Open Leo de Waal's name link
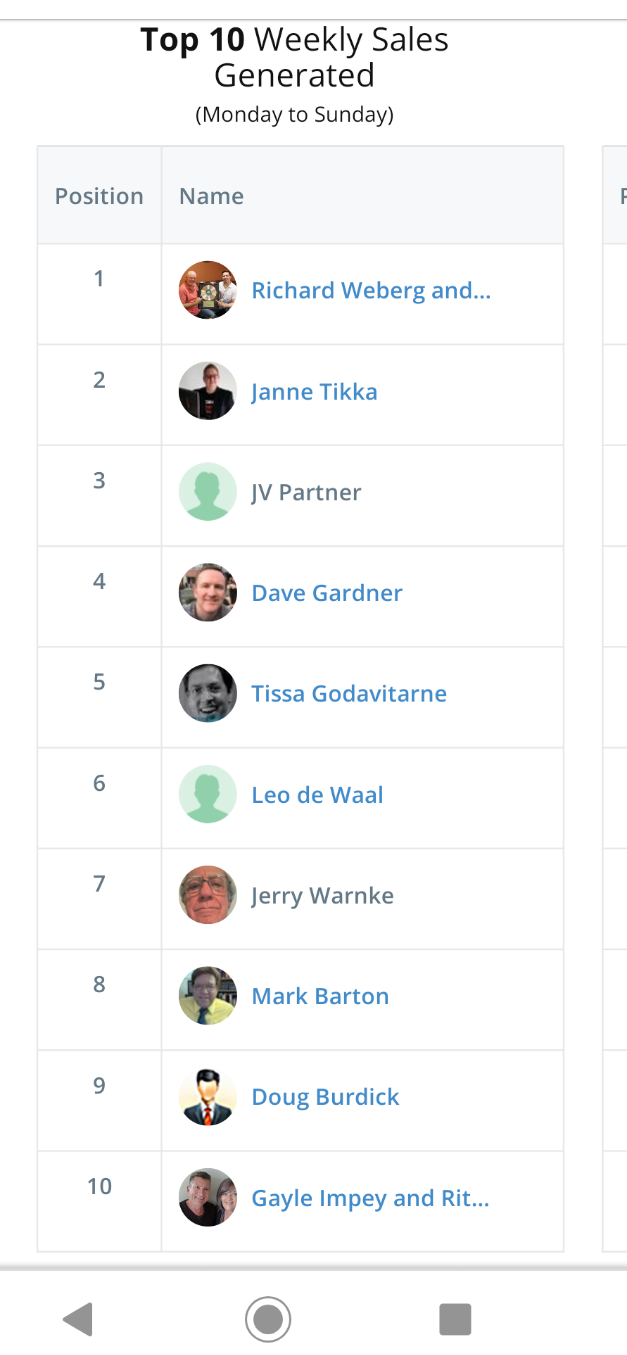The image size is (627, 1355). (317, 796)
